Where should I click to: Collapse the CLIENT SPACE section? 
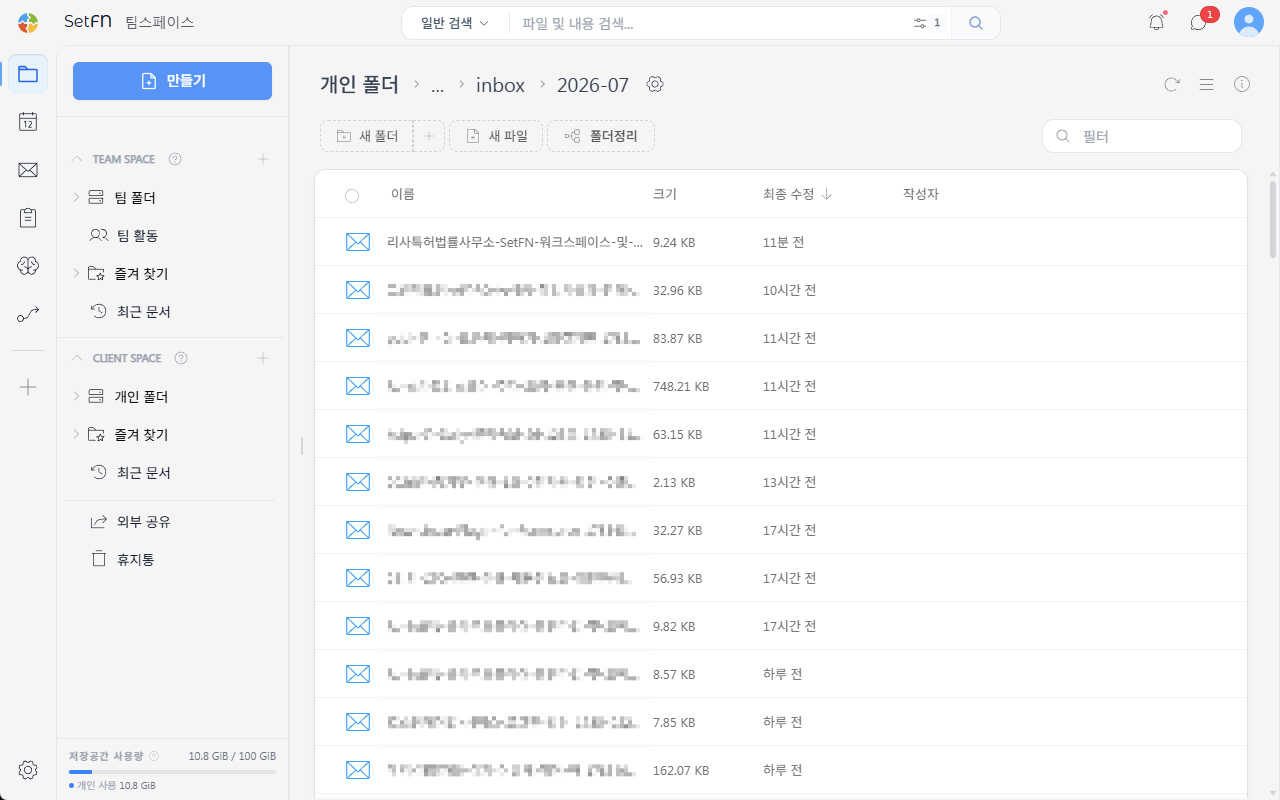[x=77, y=358]
